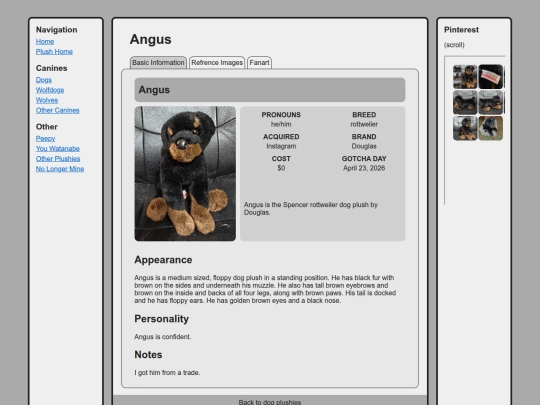Screen dimensions: 540x405
Task: Open the Dogs category link
Action: (44, 80)
